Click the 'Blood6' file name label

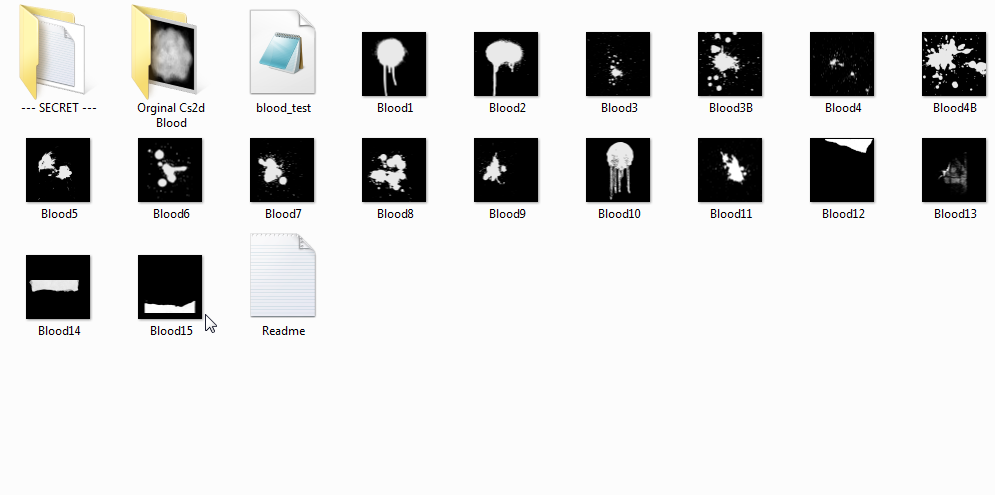[171, 214]
